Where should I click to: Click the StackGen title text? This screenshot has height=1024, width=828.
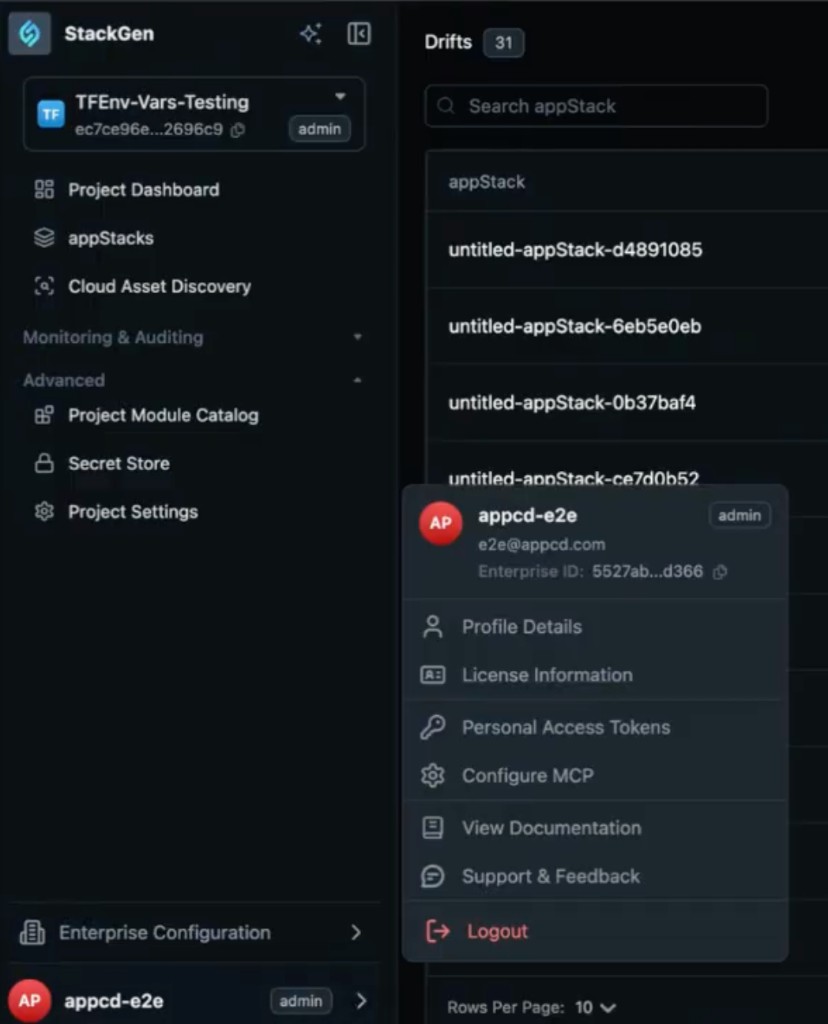[x=109, y=33]
